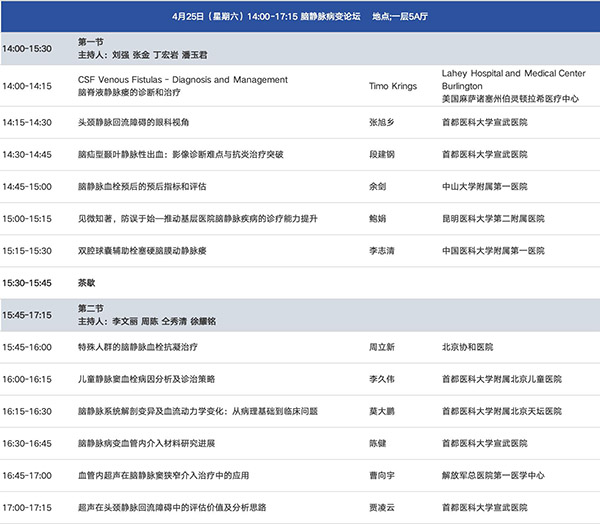This screenshot has height=524, width=600.
Task: Select speaker 莫大鹏
Action: tap(383, 411)
